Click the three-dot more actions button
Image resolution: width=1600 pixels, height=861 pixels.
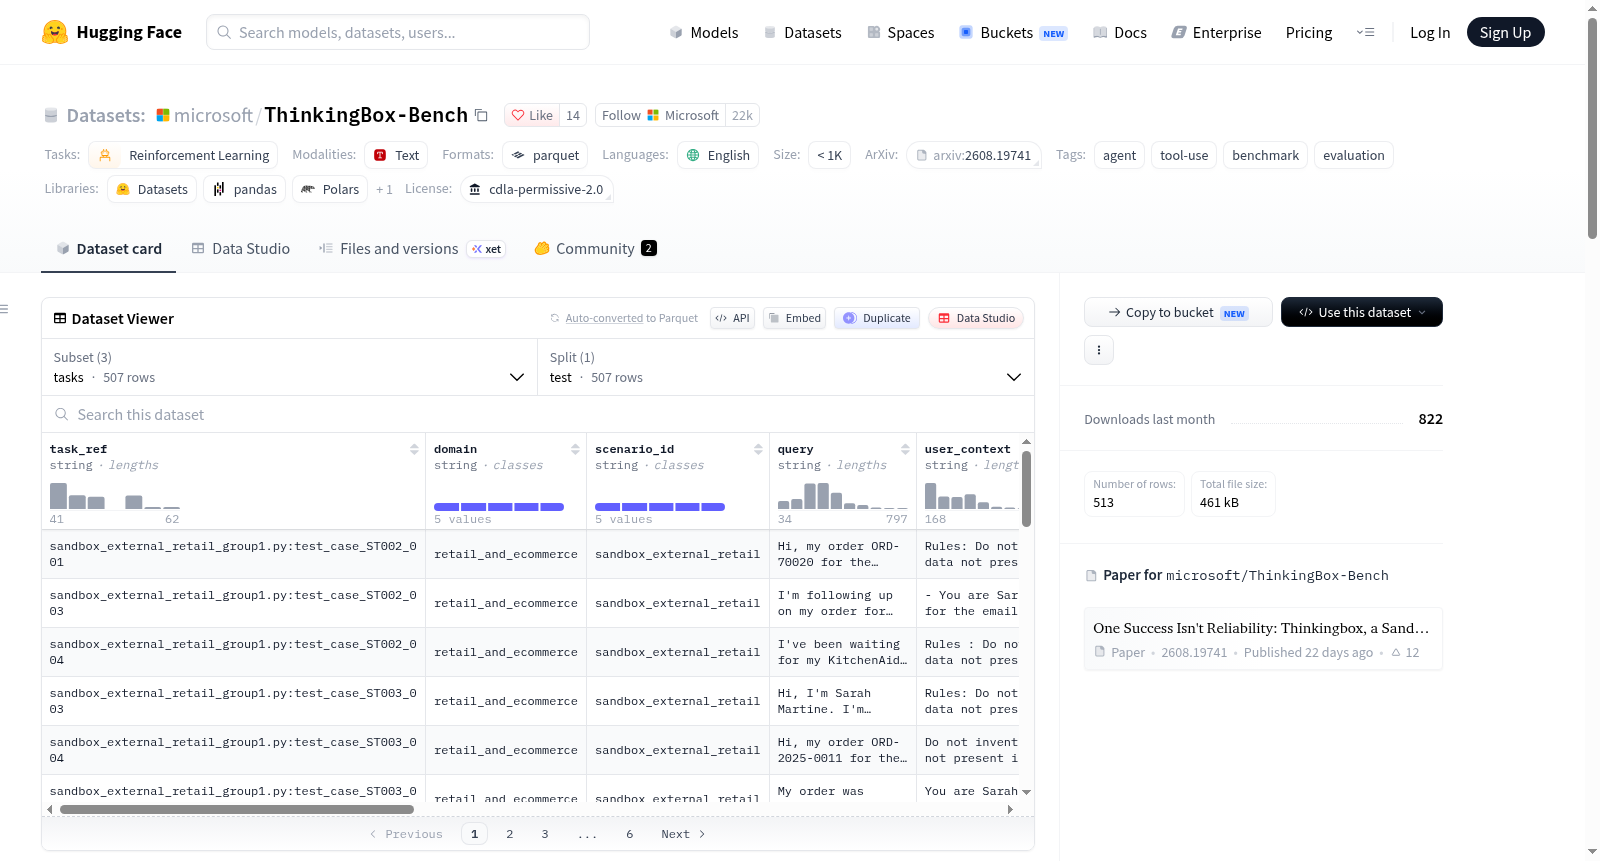click(1099, 350)
